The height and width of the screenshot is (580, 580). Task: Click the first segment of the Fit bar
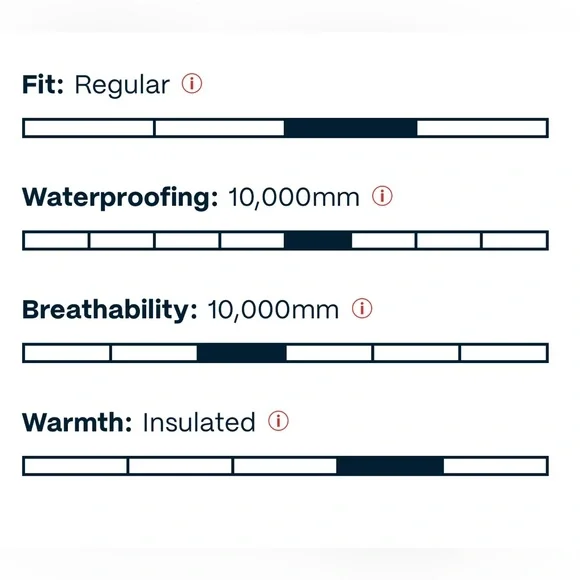pos(88,128)
